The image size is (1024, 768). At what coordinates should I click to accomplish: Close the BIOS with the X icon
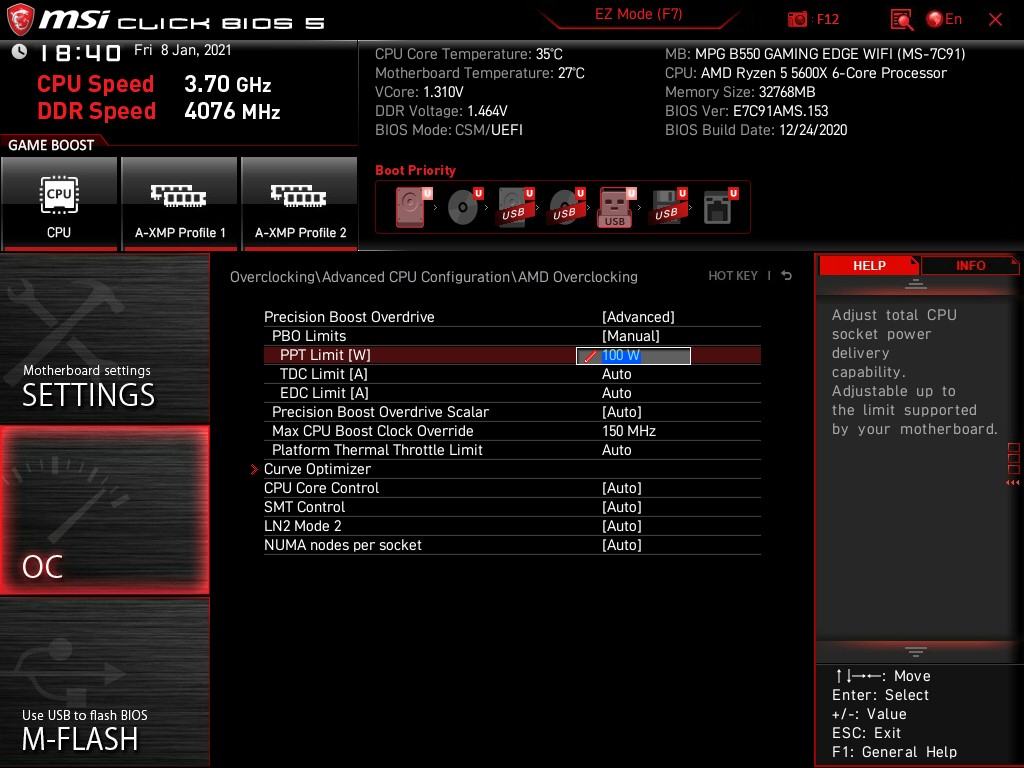[995, 20]
